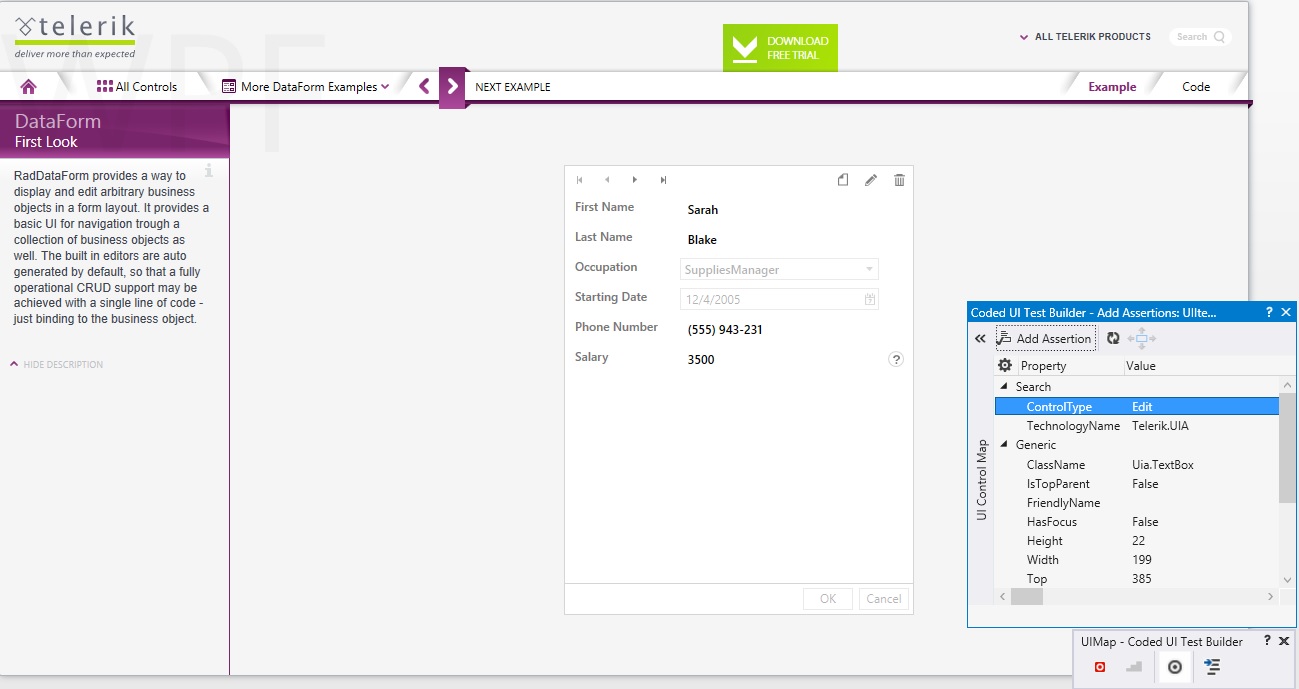1299x689 pixels.
Task: Expand More DataForm Examples dropdown
Action: click(306, 87)
